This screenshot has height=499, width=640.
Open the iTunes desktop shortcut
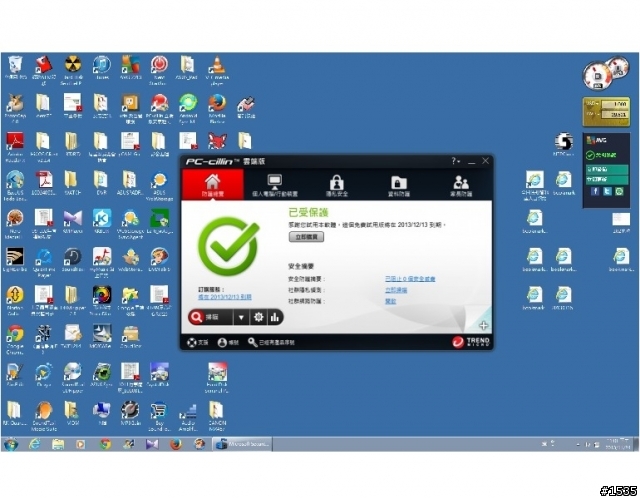coord(102,68)
